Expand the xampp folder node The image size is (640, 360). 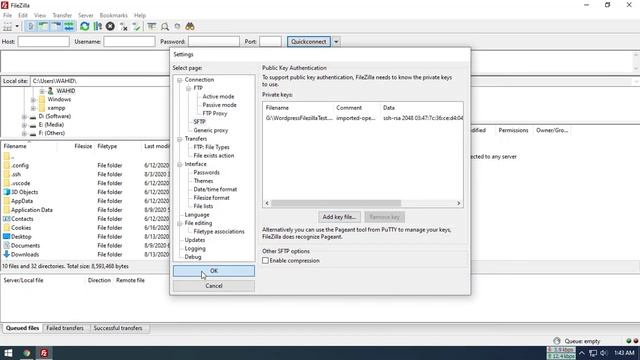point(33,108)
